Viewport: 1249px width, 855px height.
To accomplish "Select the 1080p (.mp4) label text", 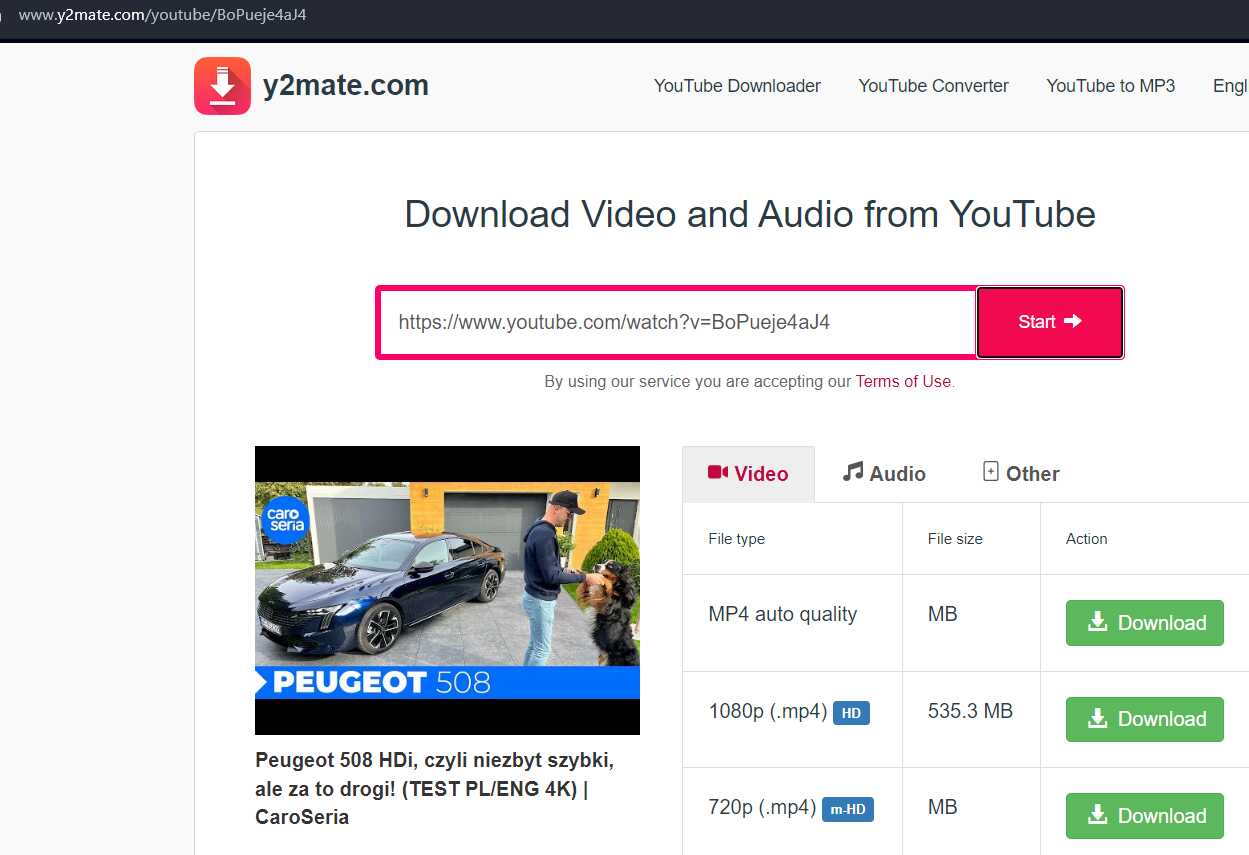I will [768, 711].
